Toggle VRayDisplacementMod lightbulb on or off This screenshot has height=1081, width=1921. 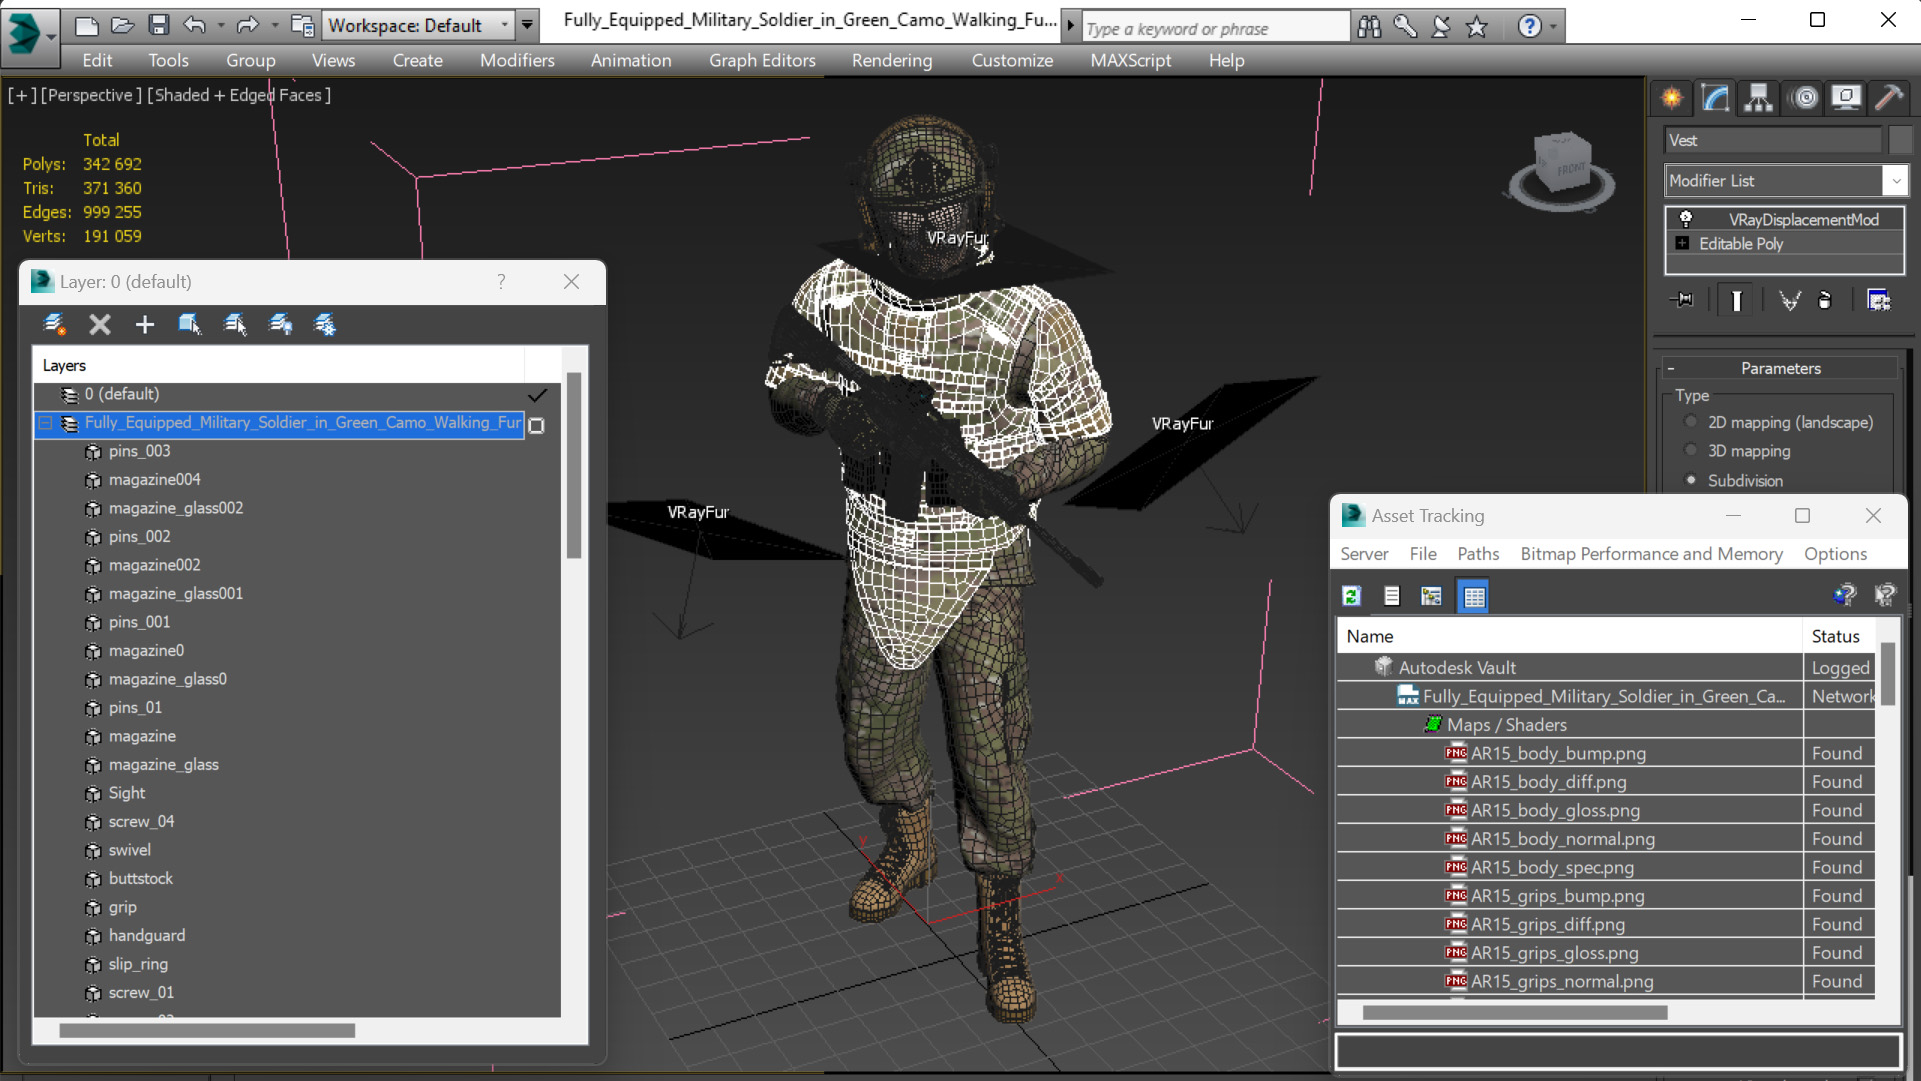coord(1685,219)
